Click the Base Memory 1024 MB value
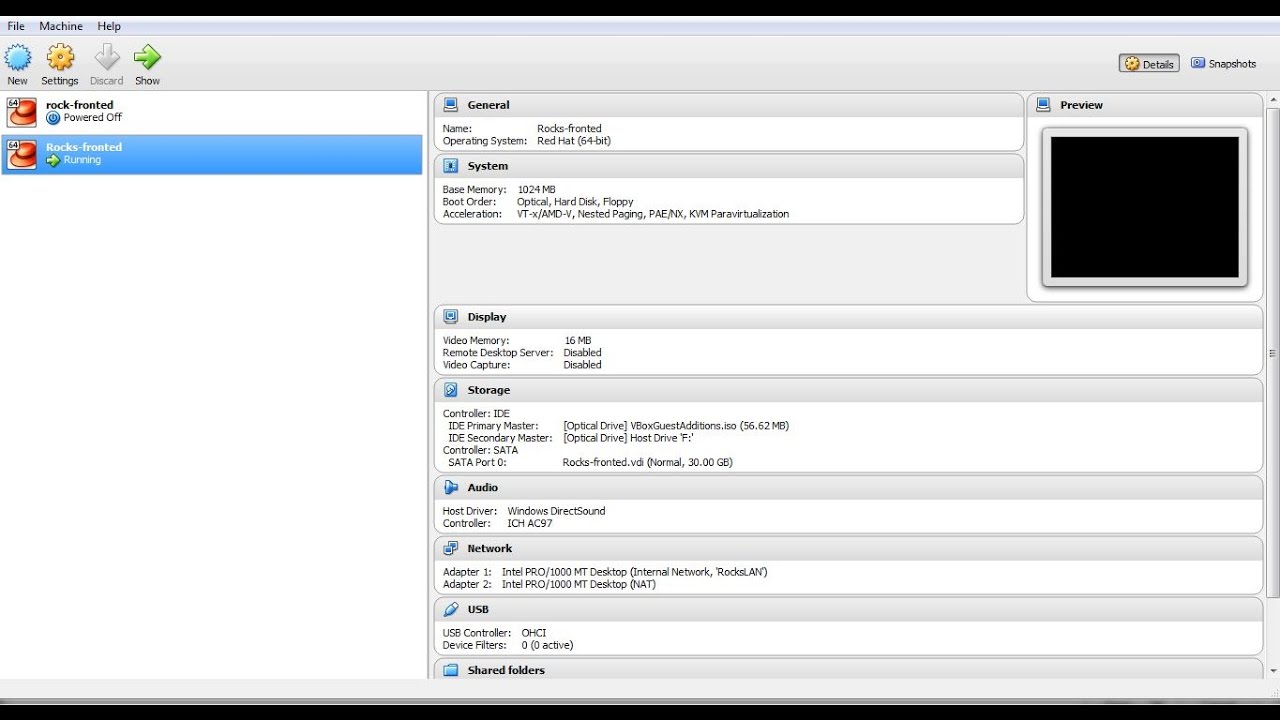 click(537, 190)
